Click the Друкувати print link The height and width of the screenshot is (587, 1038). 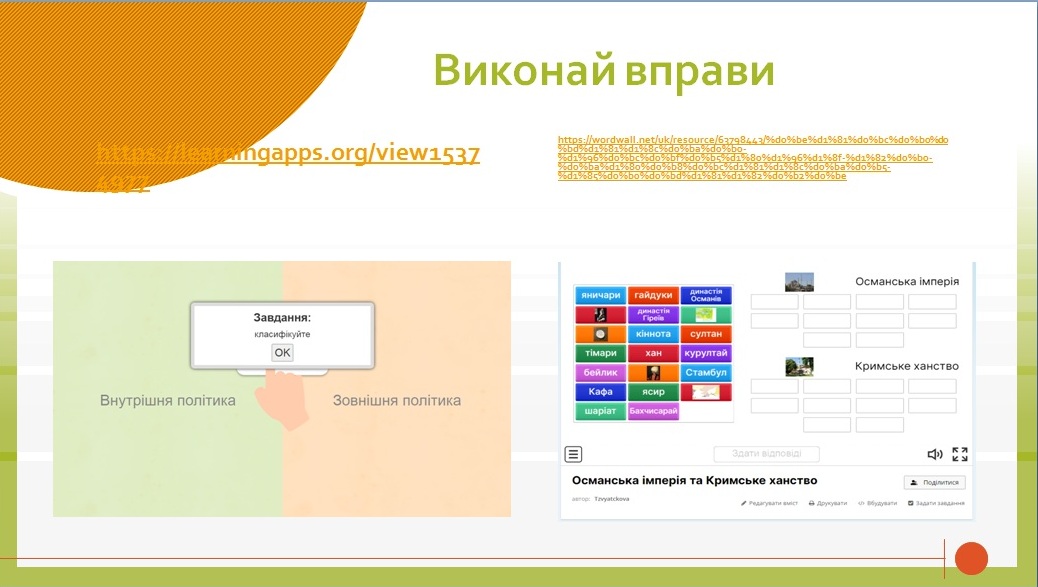click(828, 503)
